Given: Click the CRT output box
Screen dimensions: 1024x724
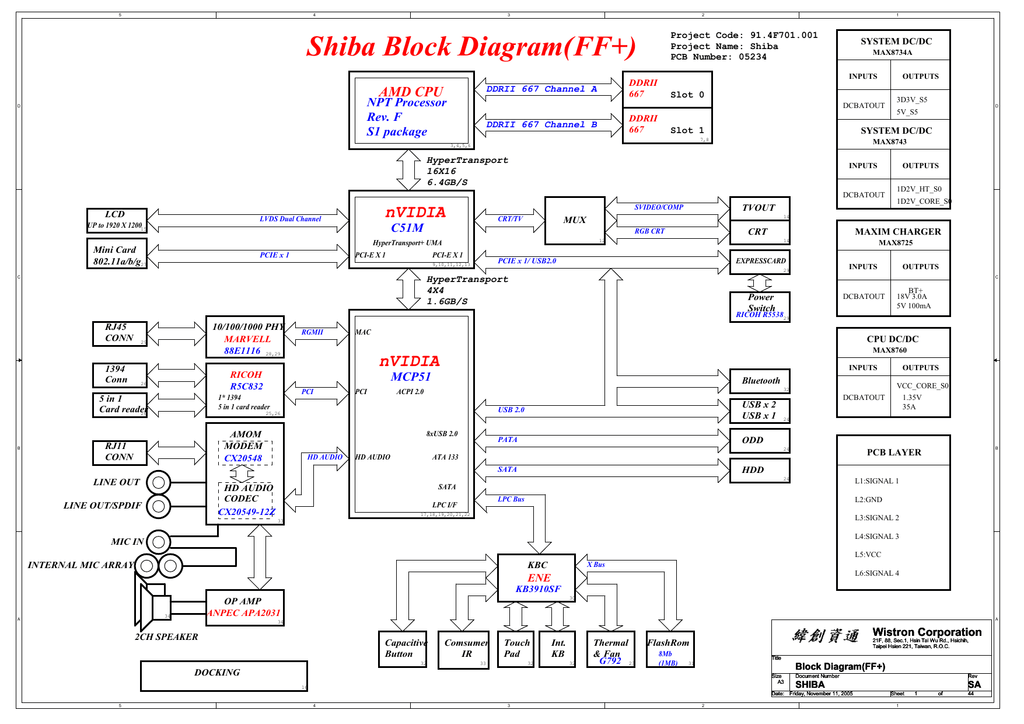Looking at the screenshot, I should [760, 232].
